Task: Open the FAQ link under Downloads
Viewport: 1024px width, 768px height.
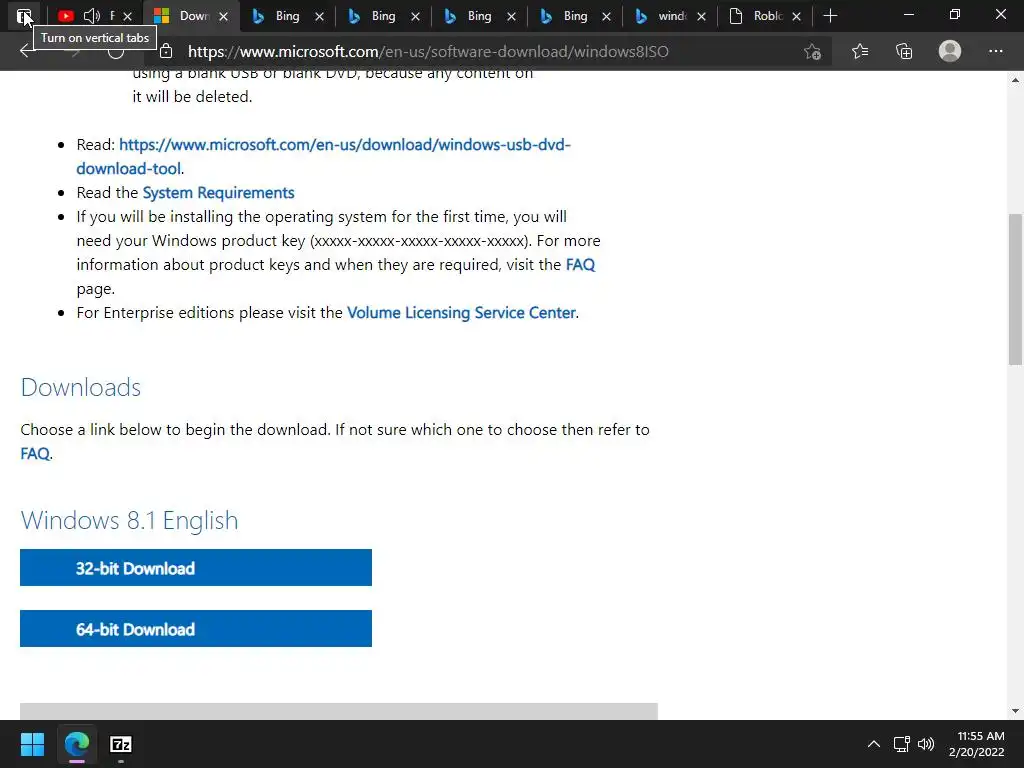Action: coord(35,454)
